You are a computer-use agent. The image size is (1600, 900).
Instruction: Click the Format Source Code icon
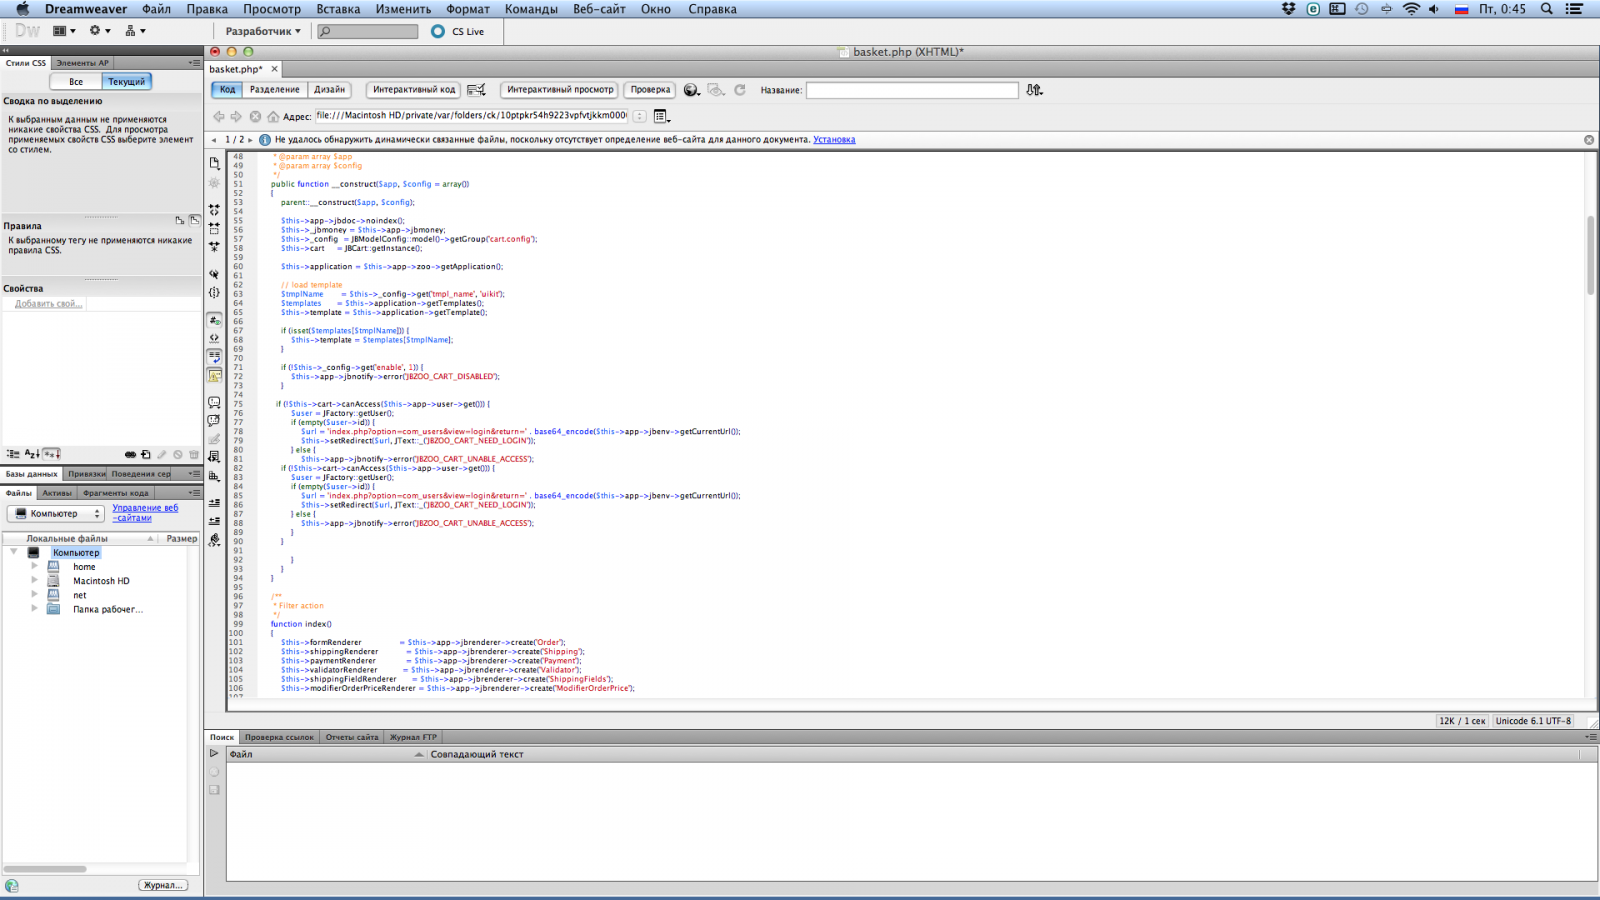tap(214, 540)
